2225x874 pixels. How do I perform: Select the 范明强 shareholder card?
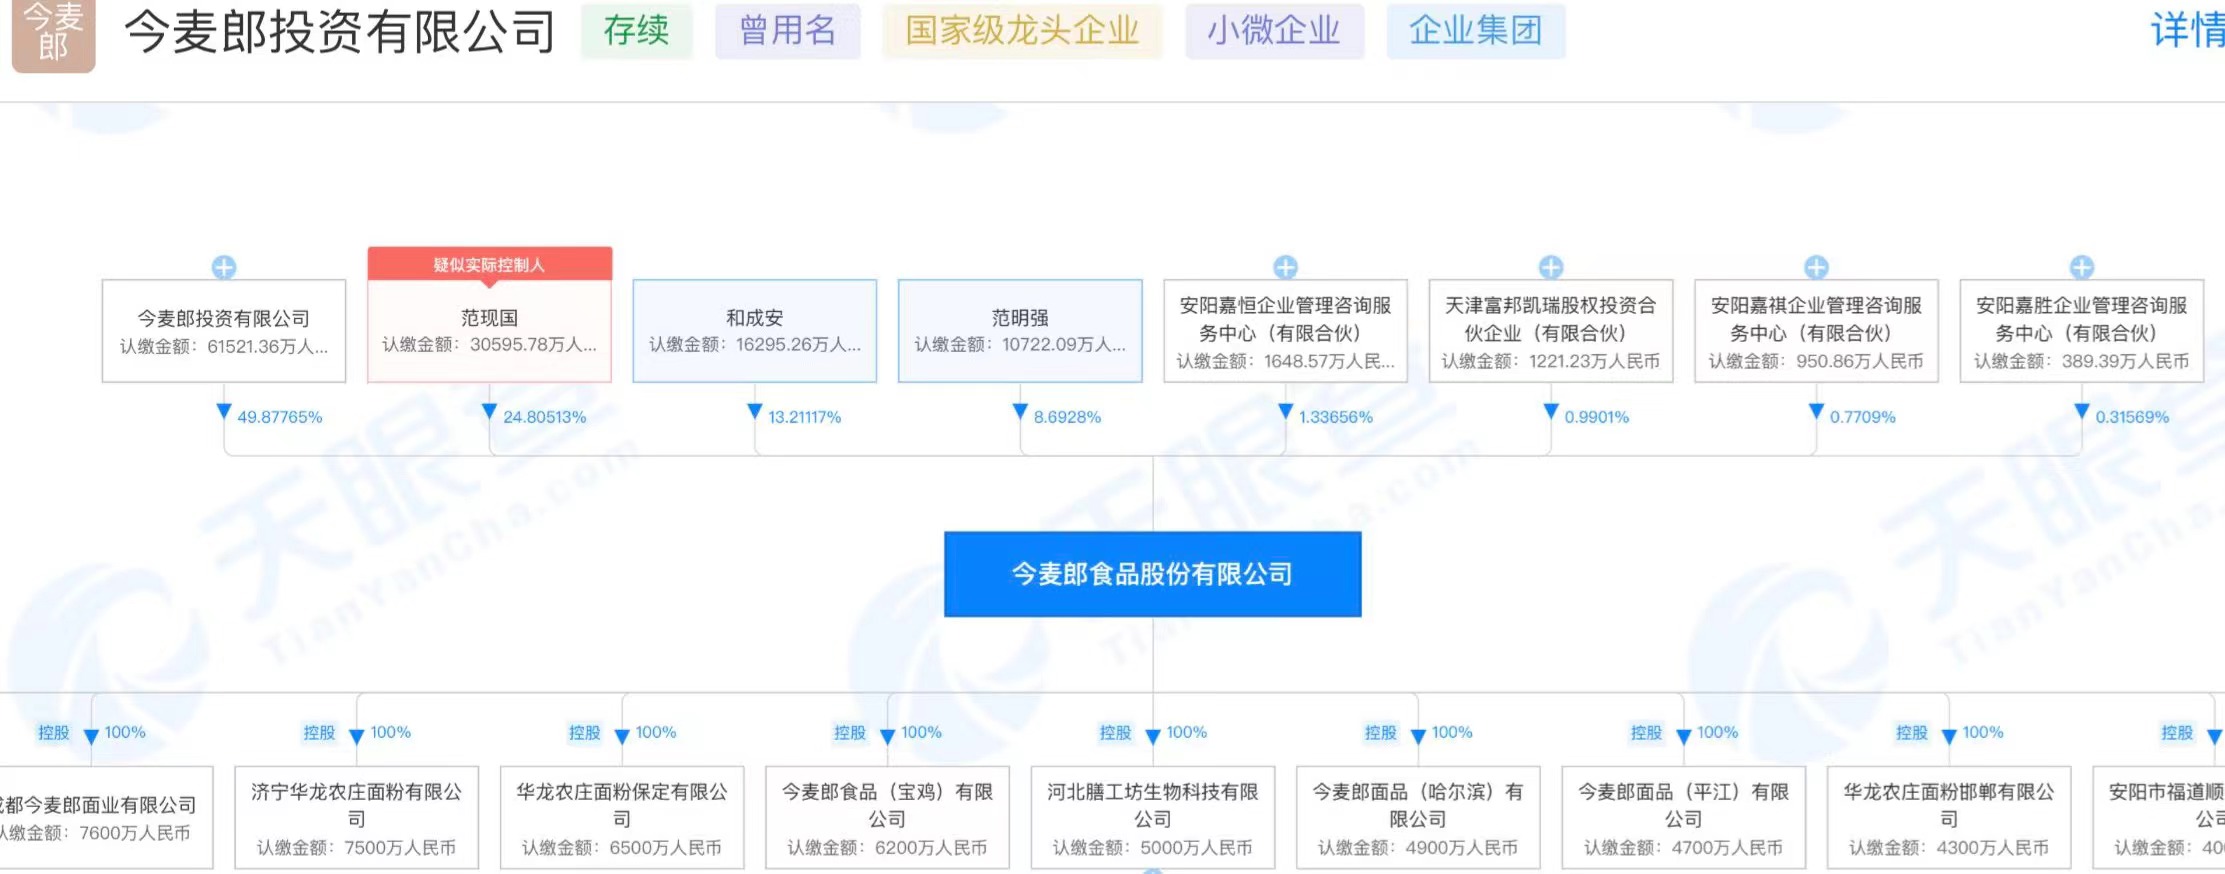(1020, 331)
